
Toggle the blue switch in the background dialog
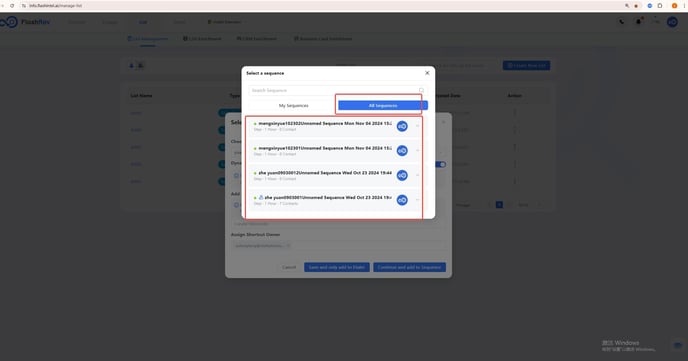pyautogui.click(x=441, y=164)
